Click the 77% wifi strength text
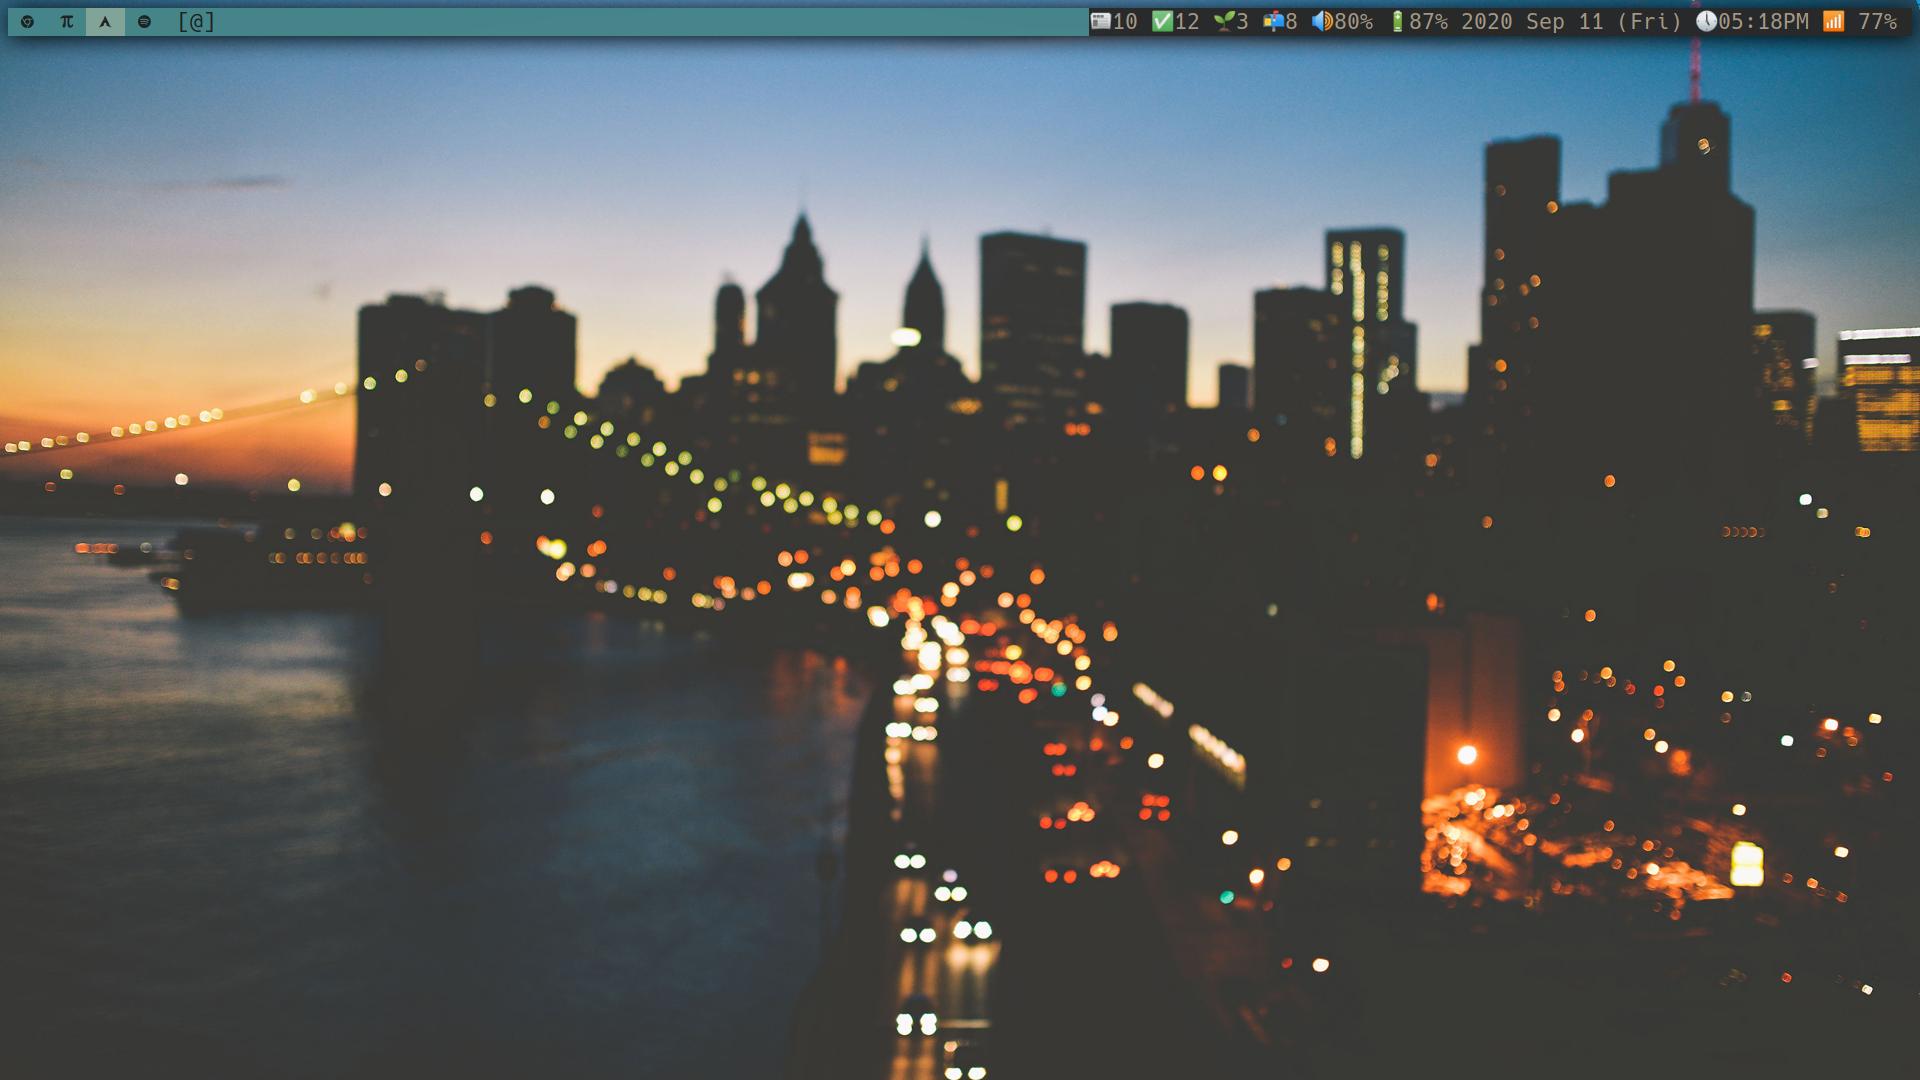 pyautogui.click(x=1877, y=21)
